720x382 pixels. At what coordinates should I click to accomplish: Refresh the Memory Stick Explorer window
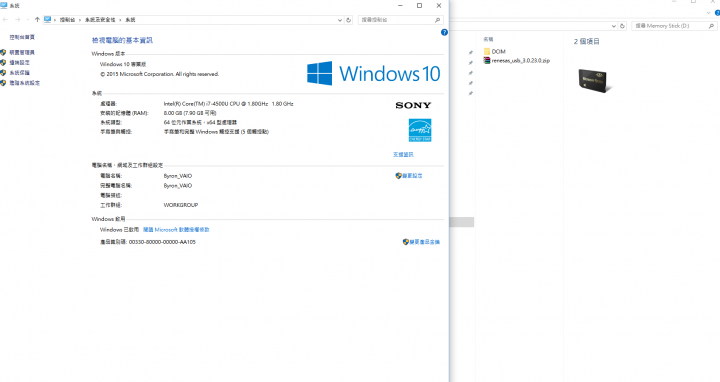(622, 26)
